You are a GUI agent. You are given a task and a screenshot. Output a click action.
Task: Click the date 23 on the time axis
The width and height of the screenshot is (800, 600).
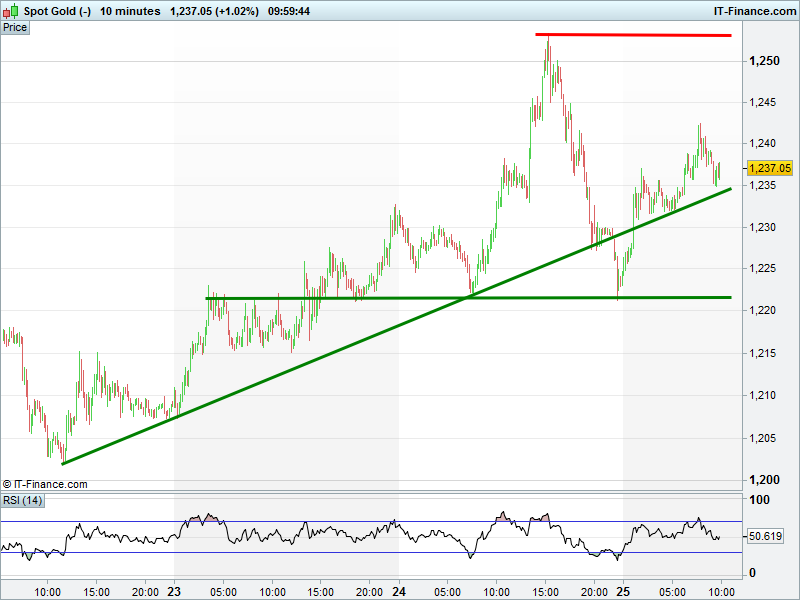tap(174, 591)
